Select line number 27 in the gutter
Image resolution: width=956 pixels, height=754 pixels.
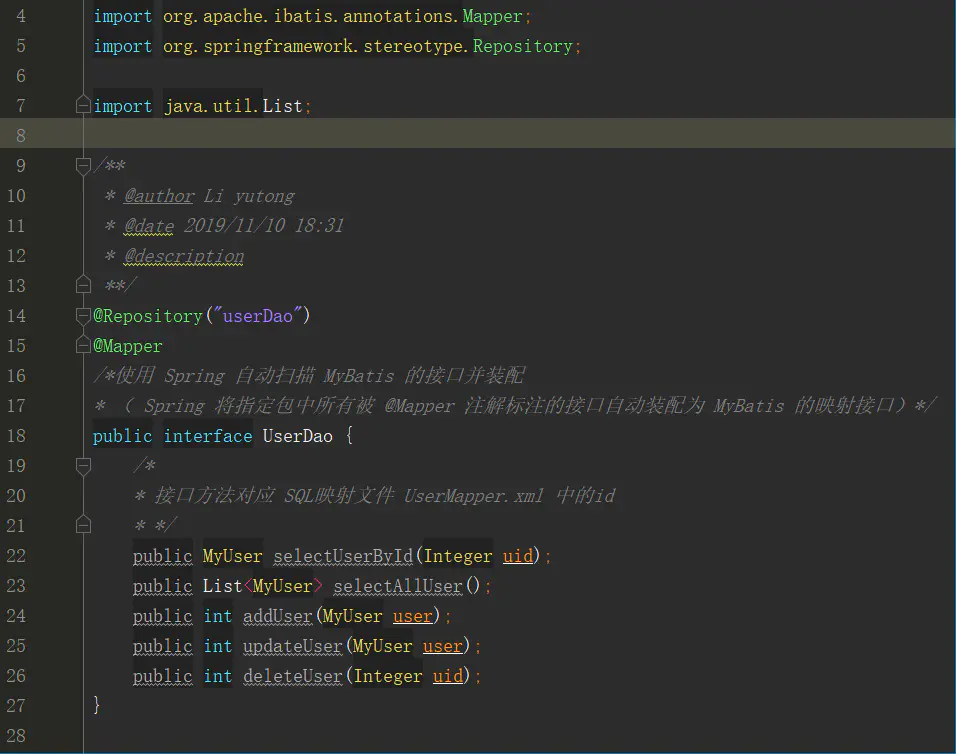click(x=16, y=706)
